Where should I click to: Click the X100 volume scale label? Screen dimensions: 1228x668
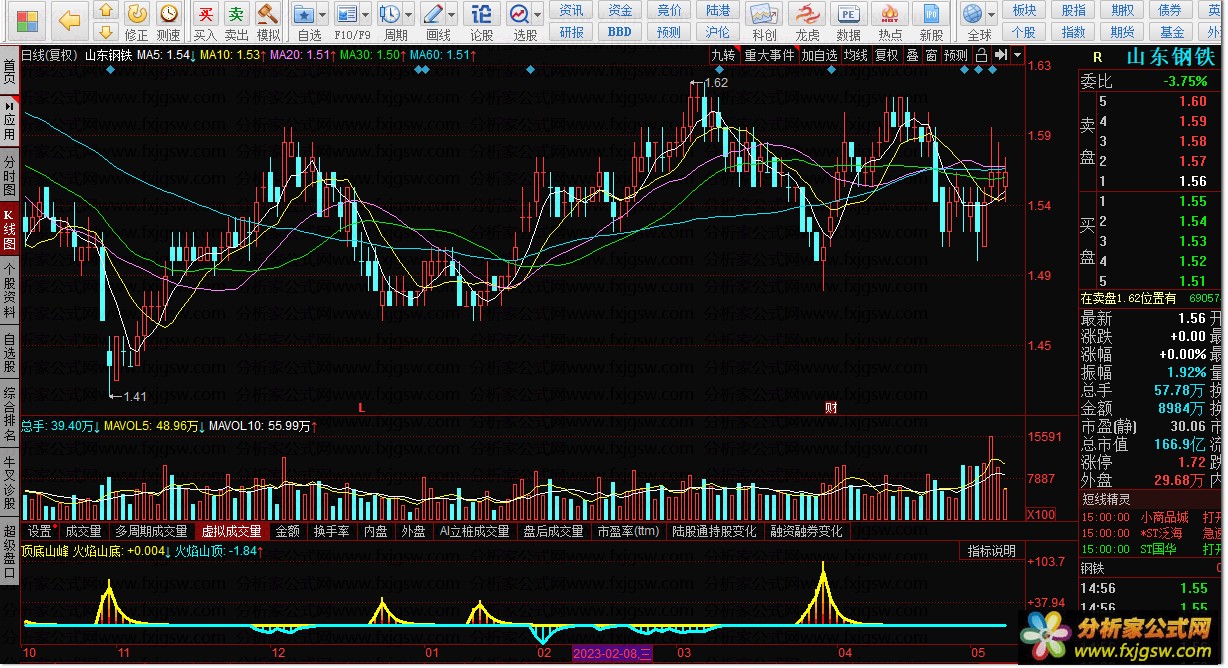(x=1041, y=514)
